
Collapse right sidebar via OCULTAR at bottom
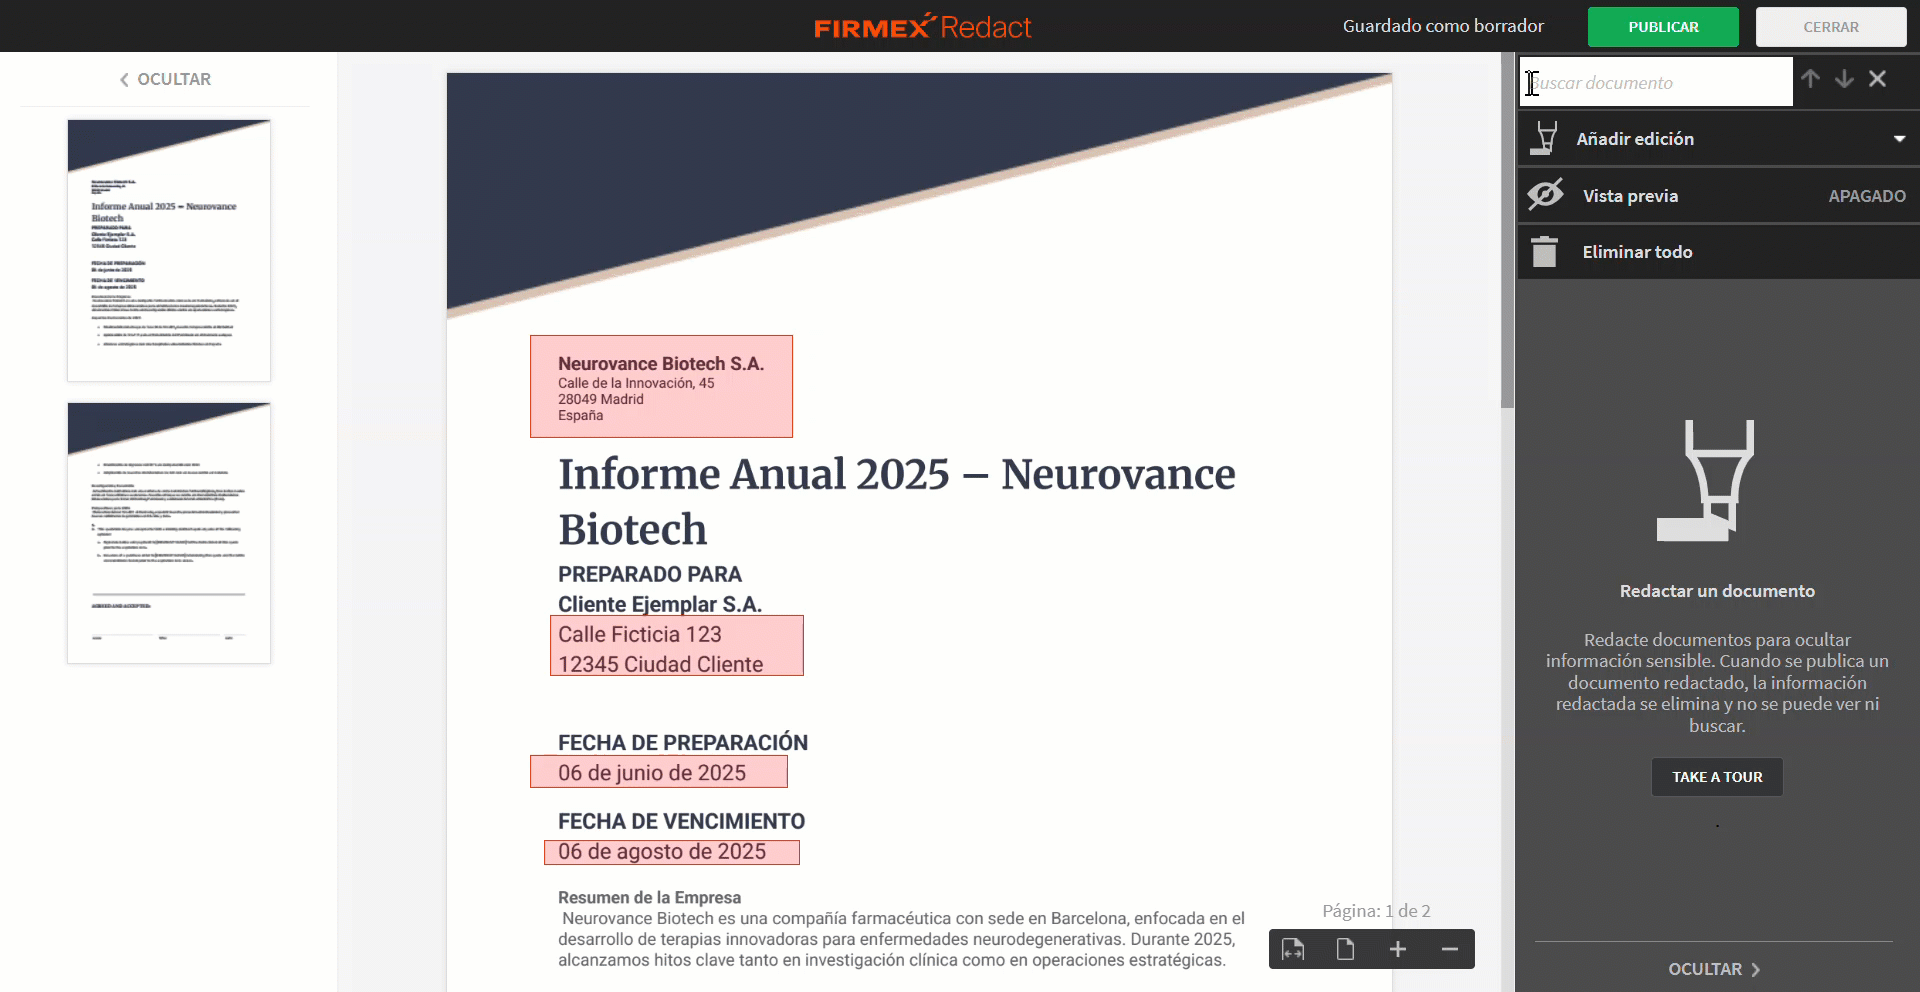click(x=1714, y=969)
